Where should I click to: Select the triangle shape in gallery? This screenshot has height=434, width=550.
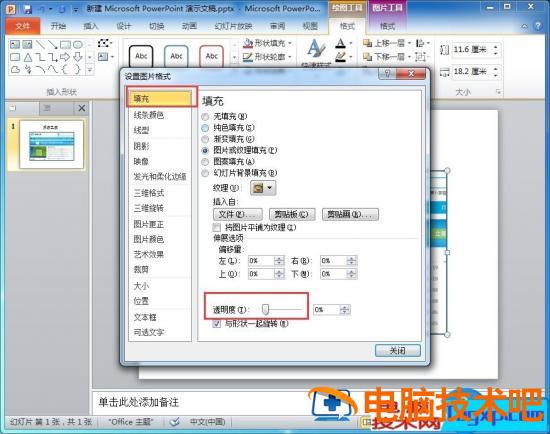click(x=28, y=57)
